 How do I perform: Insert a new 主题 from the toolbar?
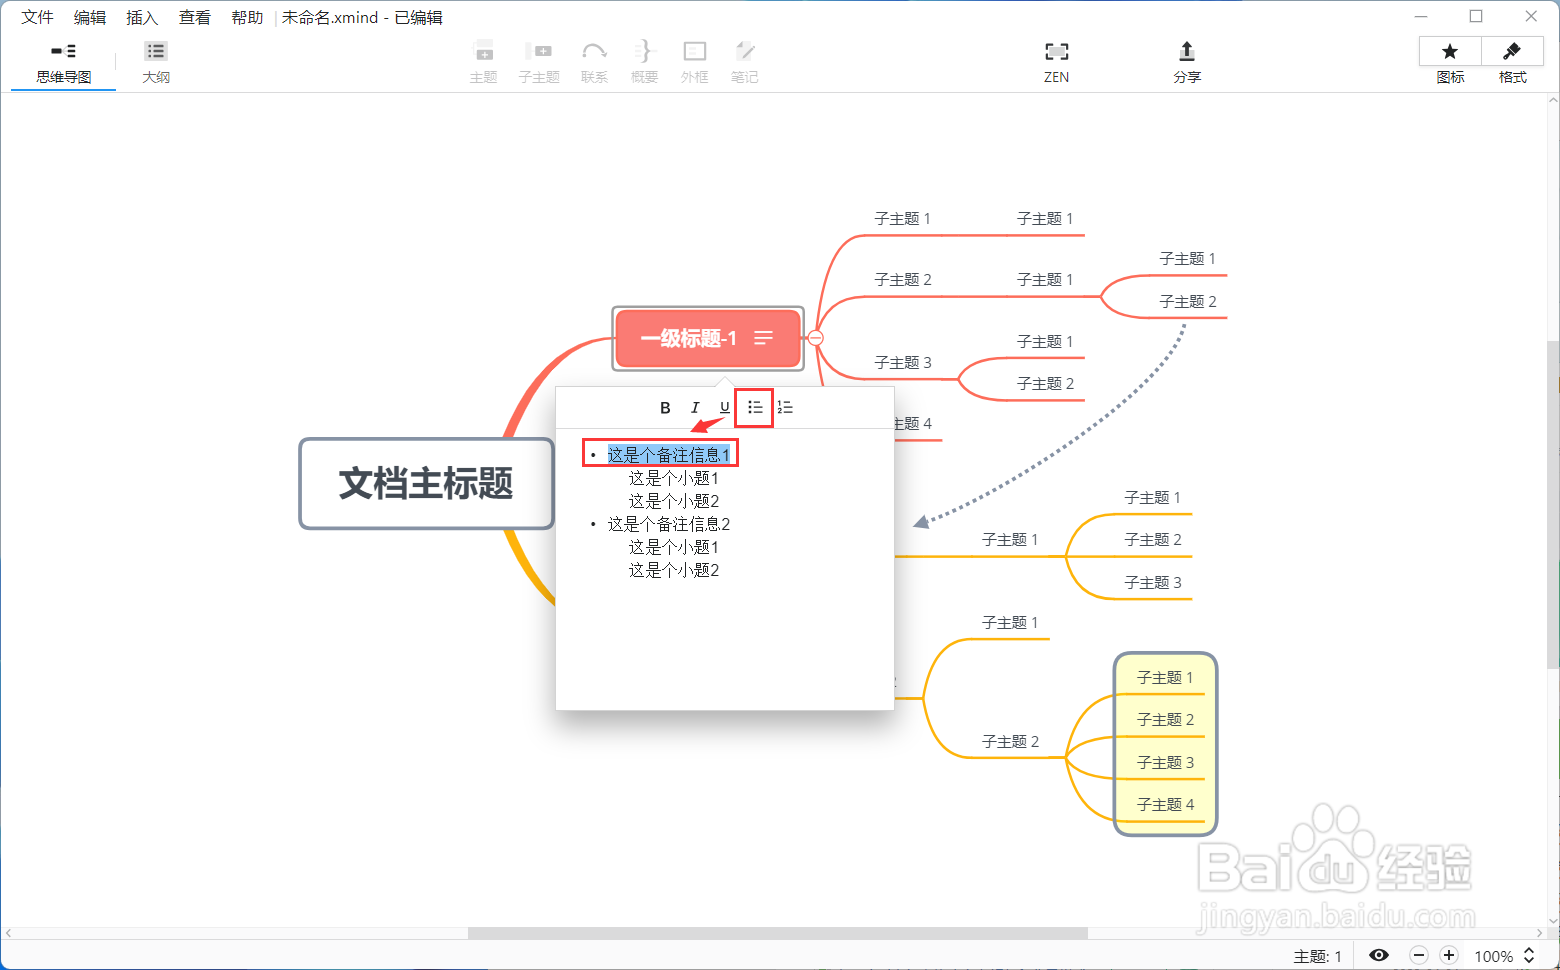483,63
